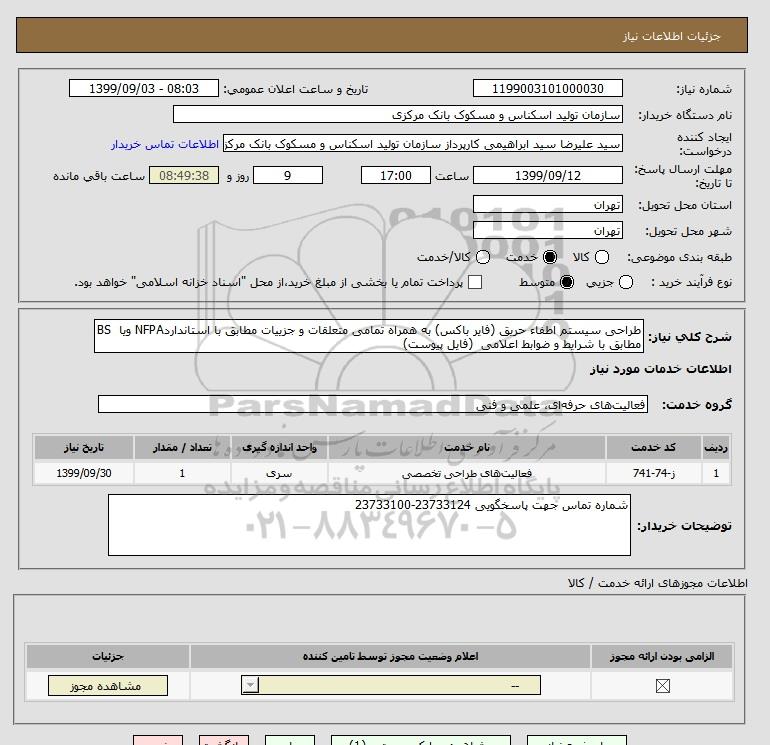The height and width of the screenshot is (745, 770).
Task: Select the کالا/خدمت radio button
Action: click(483, 257)
